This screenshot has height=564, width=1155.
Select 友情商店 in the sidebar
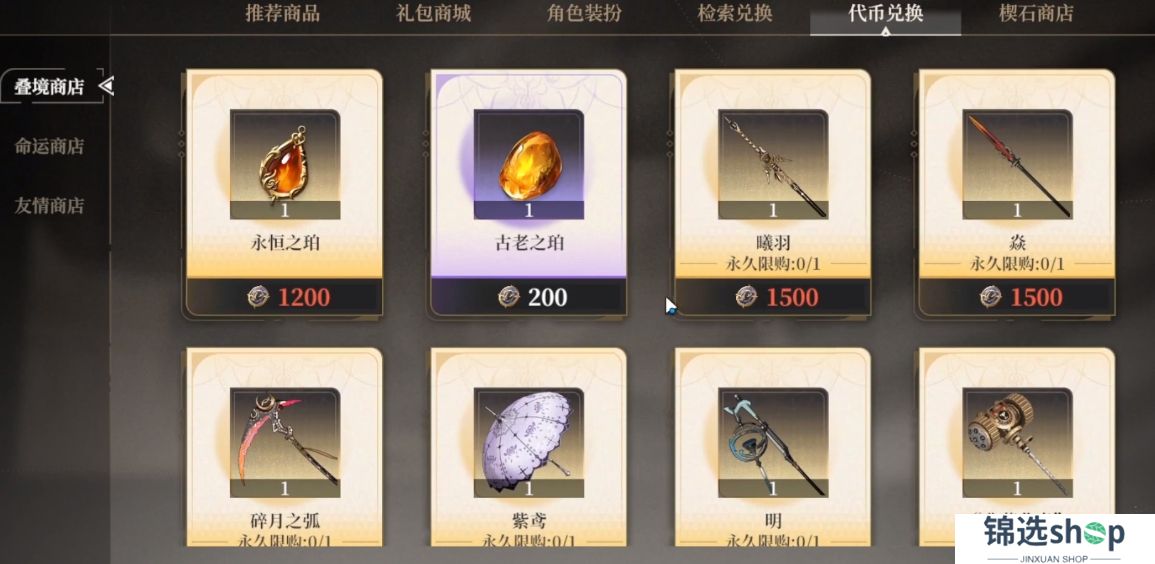pos(49,205)
